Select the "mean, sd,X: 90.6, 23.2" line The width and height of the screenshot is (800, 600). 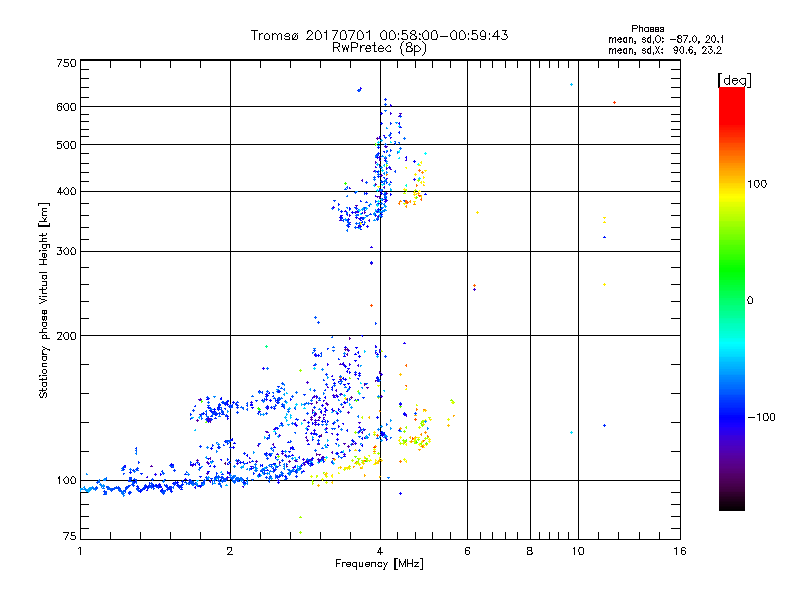pos(665,50)
